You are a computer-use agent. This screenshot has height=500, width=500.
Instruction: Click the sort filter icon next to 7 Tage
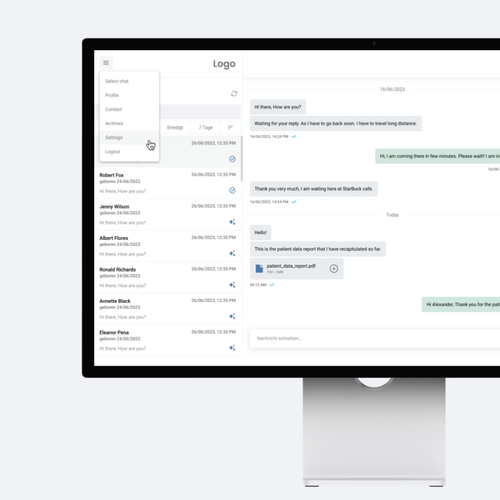click(x=230, y=127)
